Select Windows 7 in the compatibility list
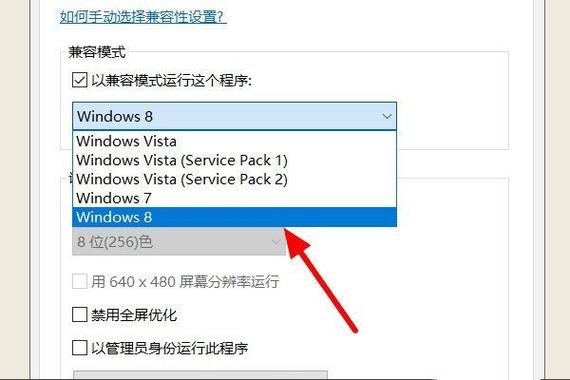 234,198
